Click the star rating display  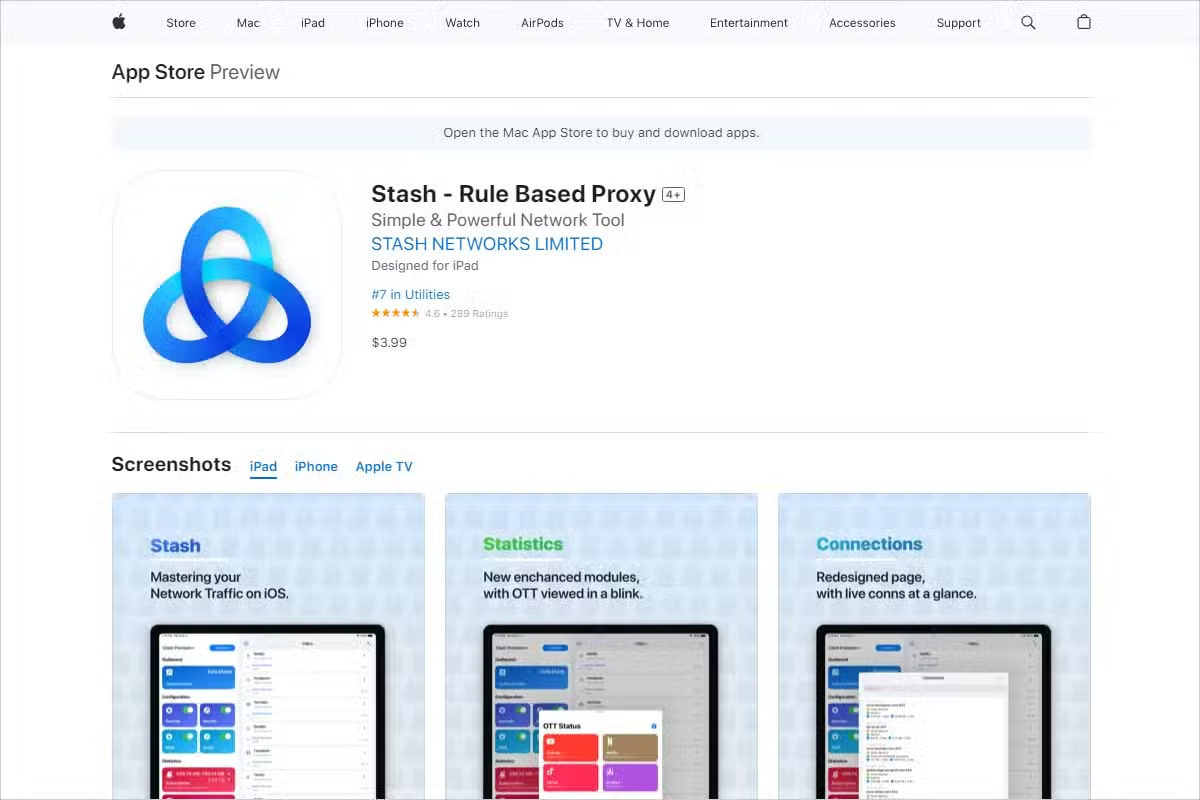tap(396, 313)
